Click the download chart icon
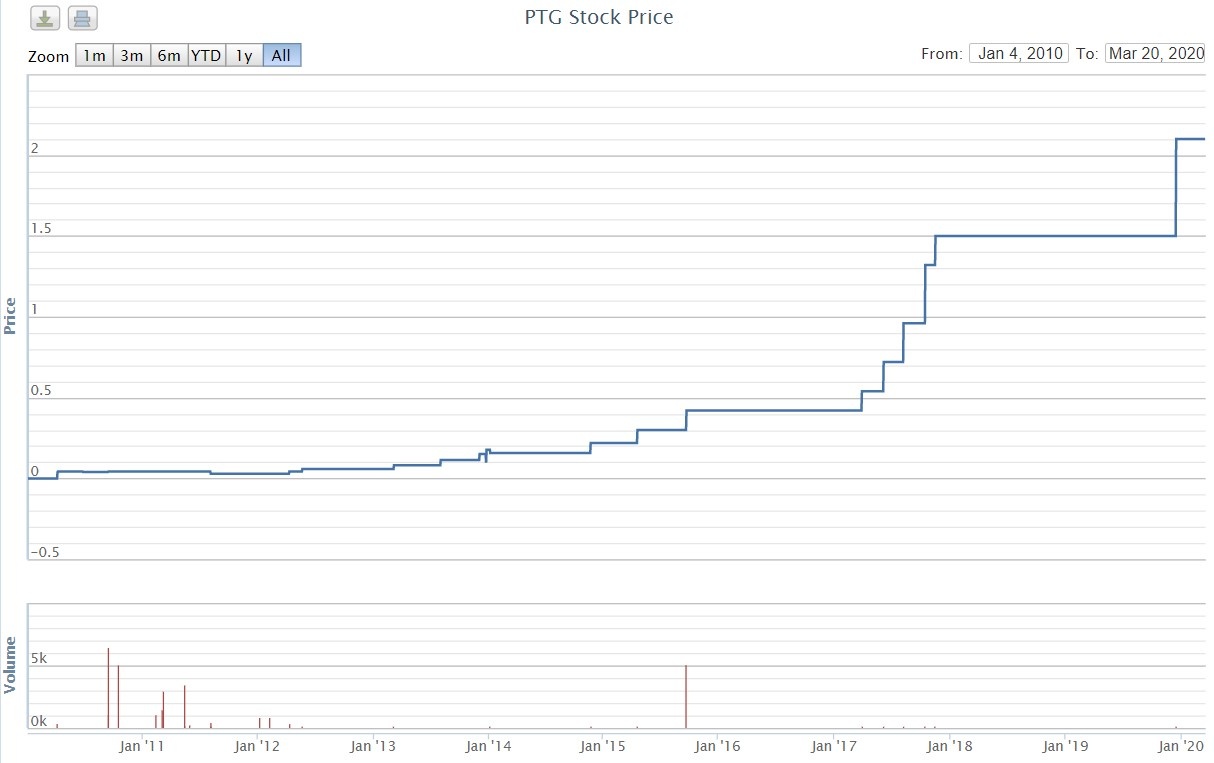 (46, 18)
